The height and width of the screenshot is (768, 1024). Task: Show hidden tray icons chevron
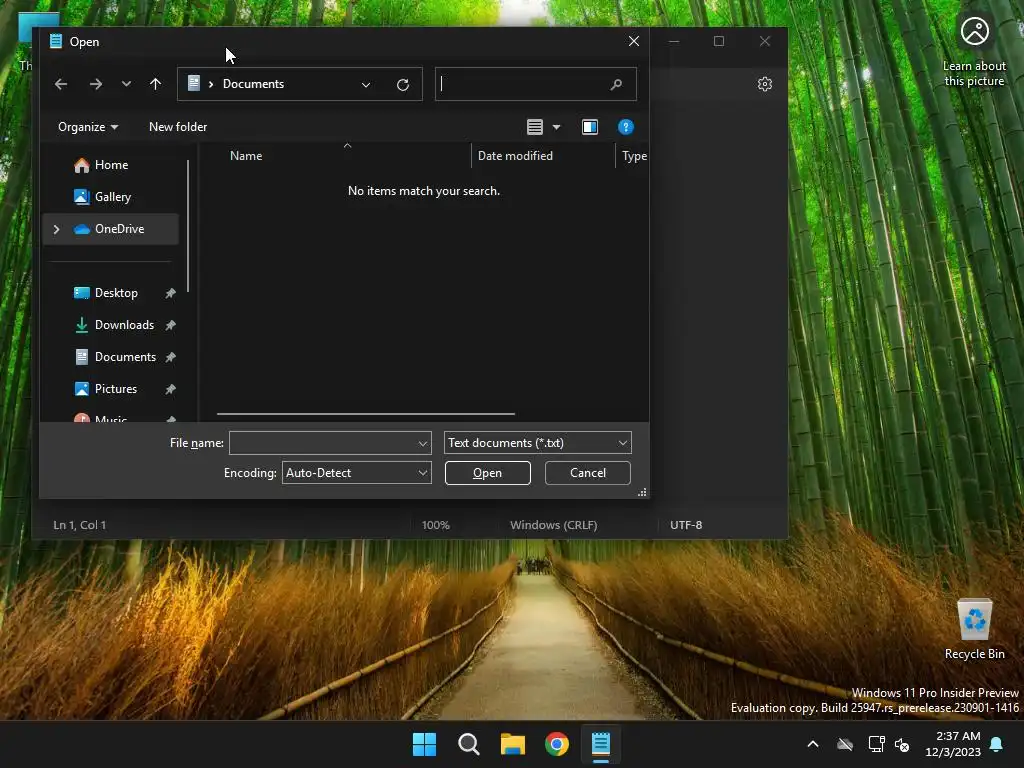[813, 744]
